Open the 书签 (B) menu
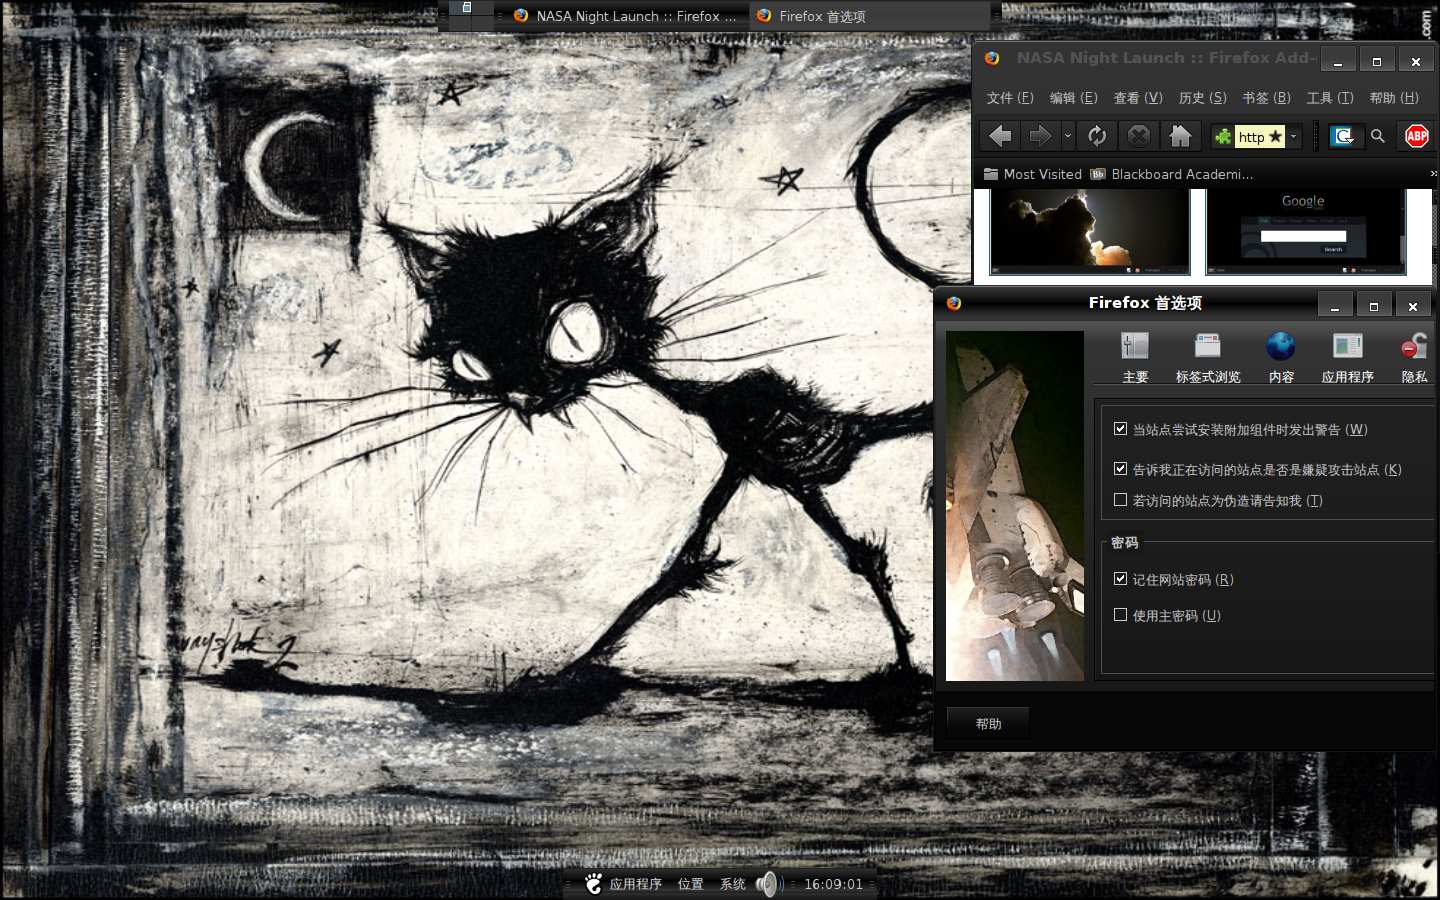The height and width of the screenshot is (900, 1440). pos(1266,98)
